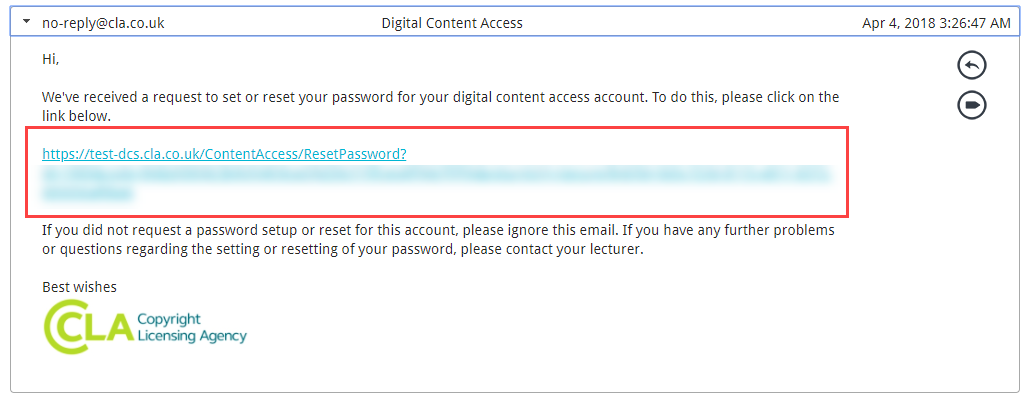Select the Digital Content Access subject line
This screenshot has height=406, width=1032.
coord(452,22)
